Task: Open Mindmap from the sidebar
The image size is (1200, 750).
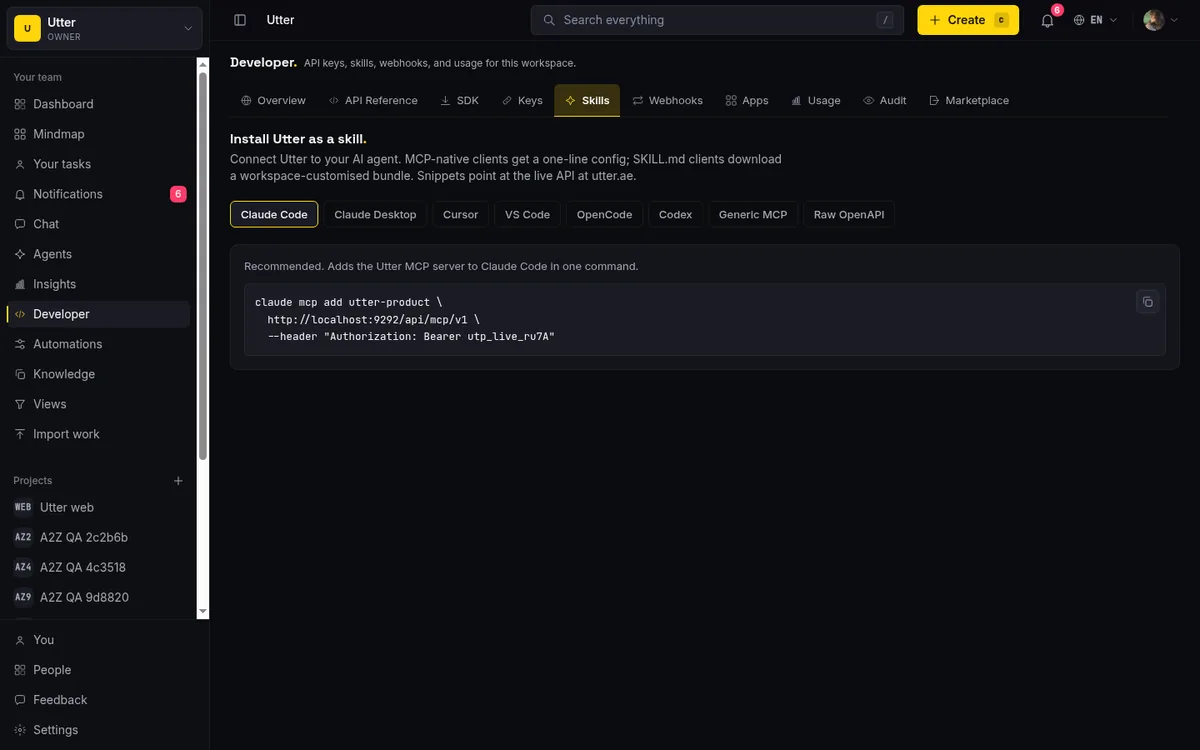Action: tap(97, 134)
